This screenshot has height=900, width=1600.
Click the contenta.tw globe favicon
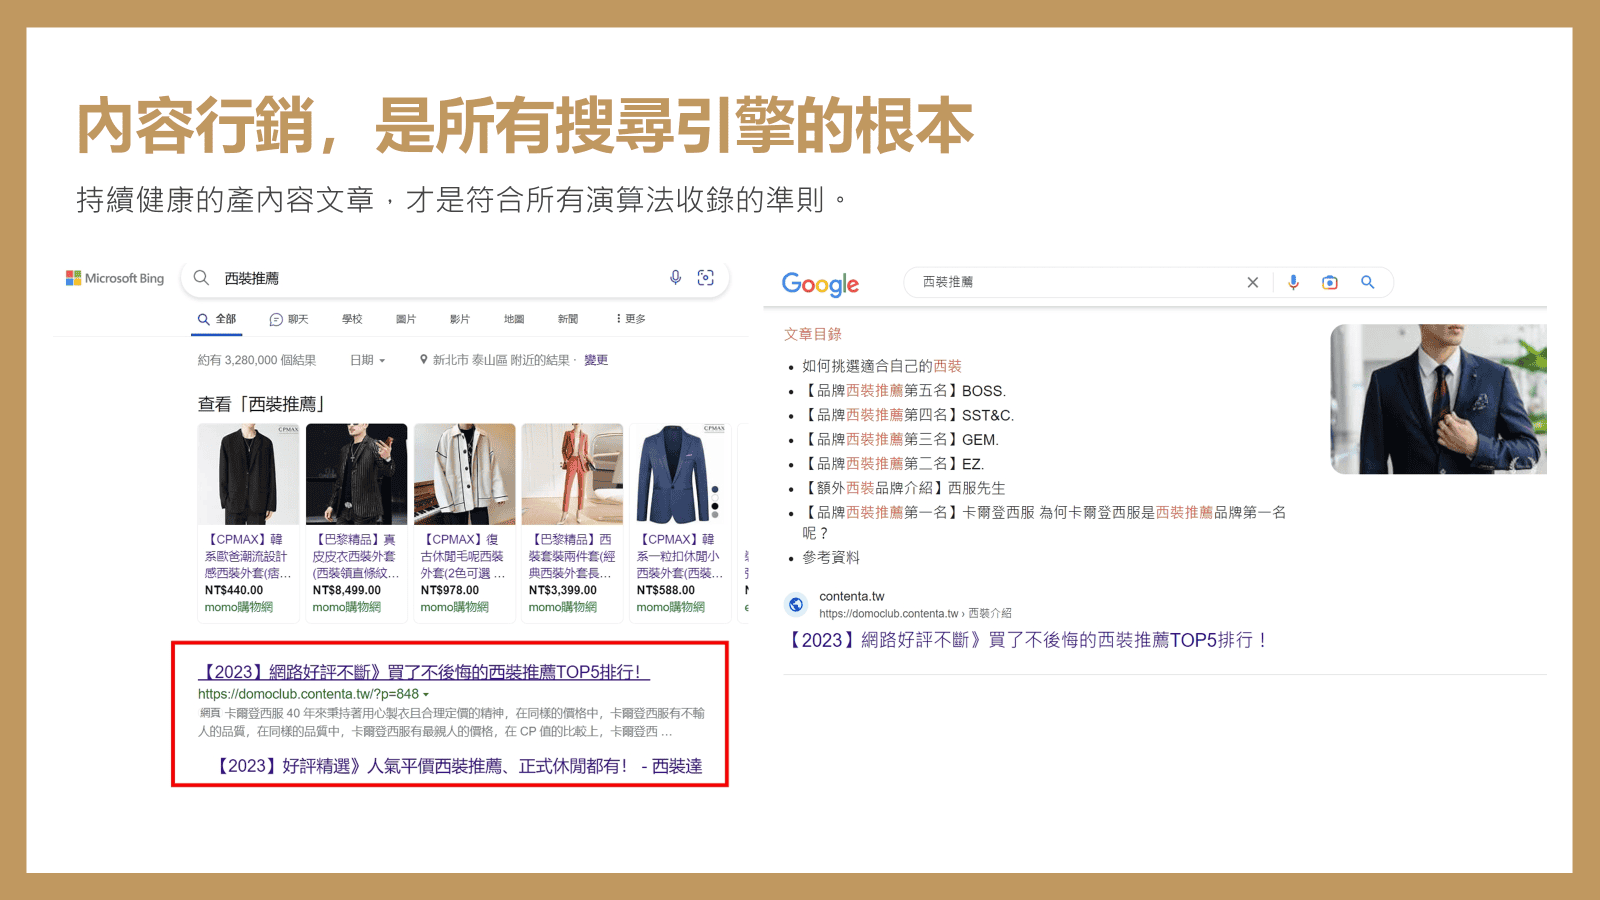[x=796, y=604]
